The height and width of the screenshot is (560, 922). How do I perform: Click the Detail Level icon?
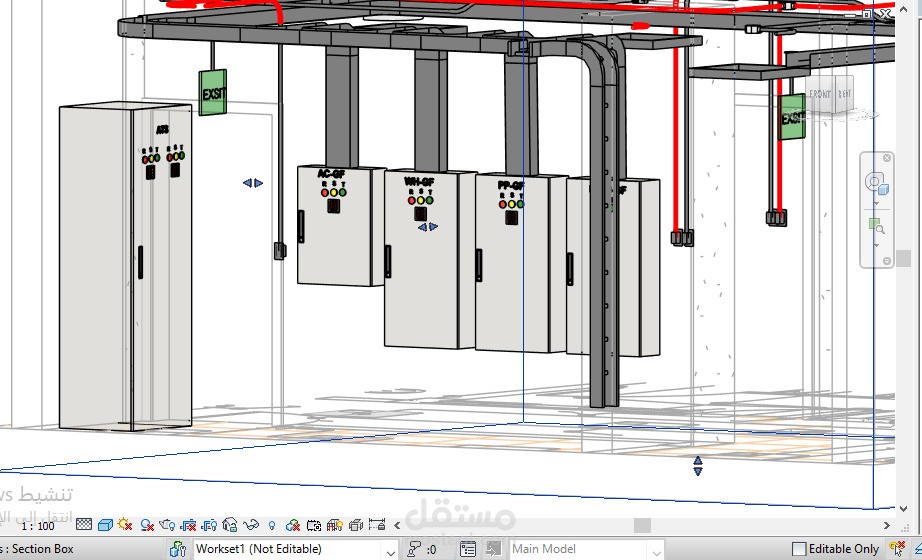point(84,525)
